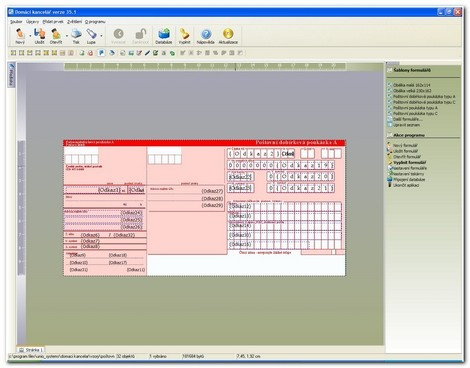Image resolution: width=470 pixels, height=368 pixels.
Task: Click the greyed-out round back-arrow icon
Action: [x=118, y=33]
